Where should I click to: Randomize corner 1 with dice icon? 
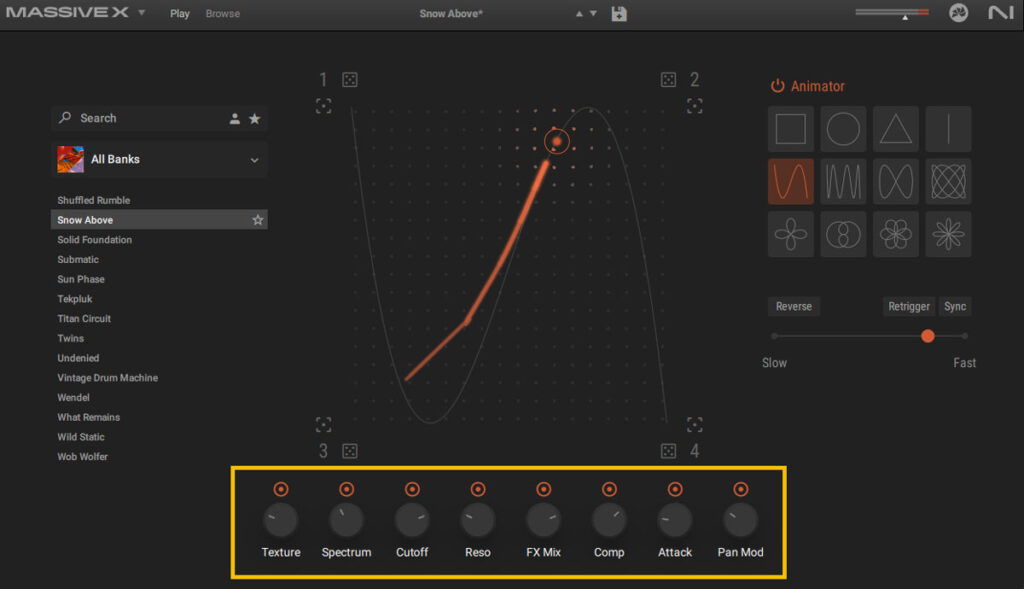click(x=350, y=80)
